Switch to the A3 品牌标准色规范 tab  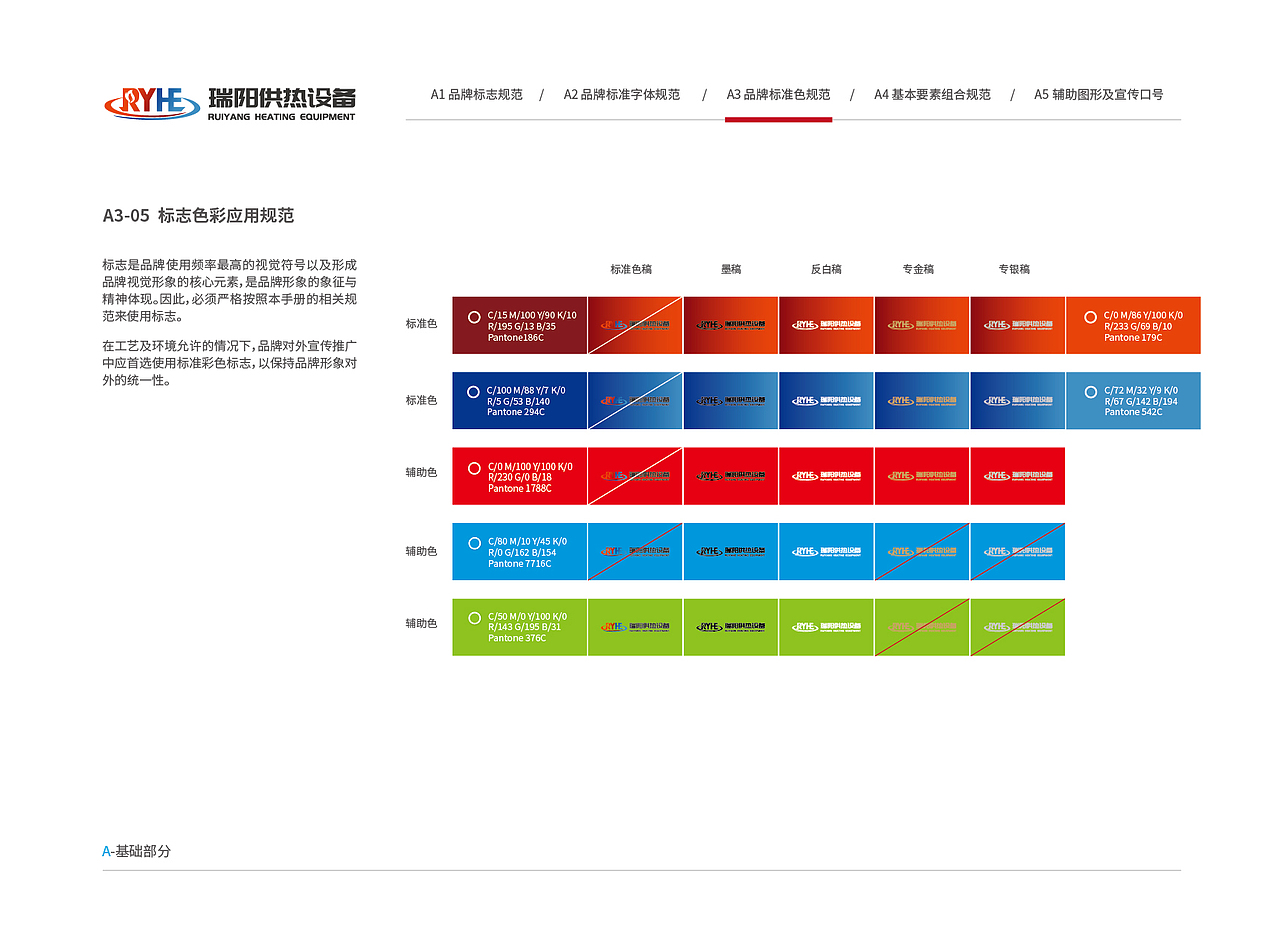pyautogui.click(x=778, y=94)
